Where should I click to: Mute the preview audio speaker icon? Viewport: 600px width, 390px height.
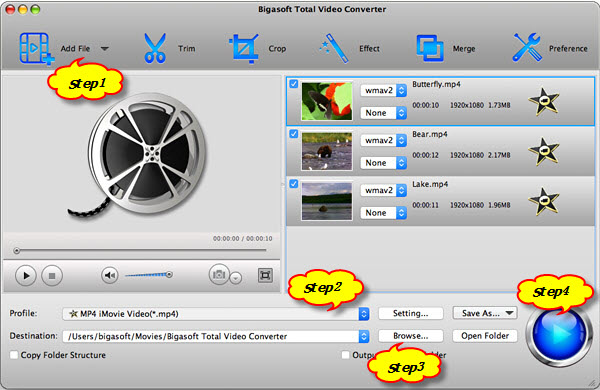(110, 275)
